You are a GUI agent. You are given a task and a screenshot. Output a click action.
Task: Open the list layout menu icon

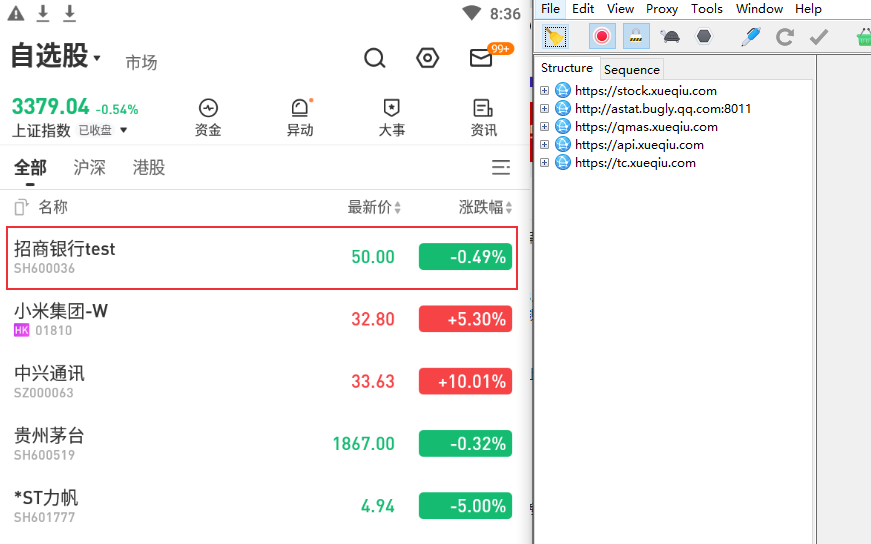(500, 167)
